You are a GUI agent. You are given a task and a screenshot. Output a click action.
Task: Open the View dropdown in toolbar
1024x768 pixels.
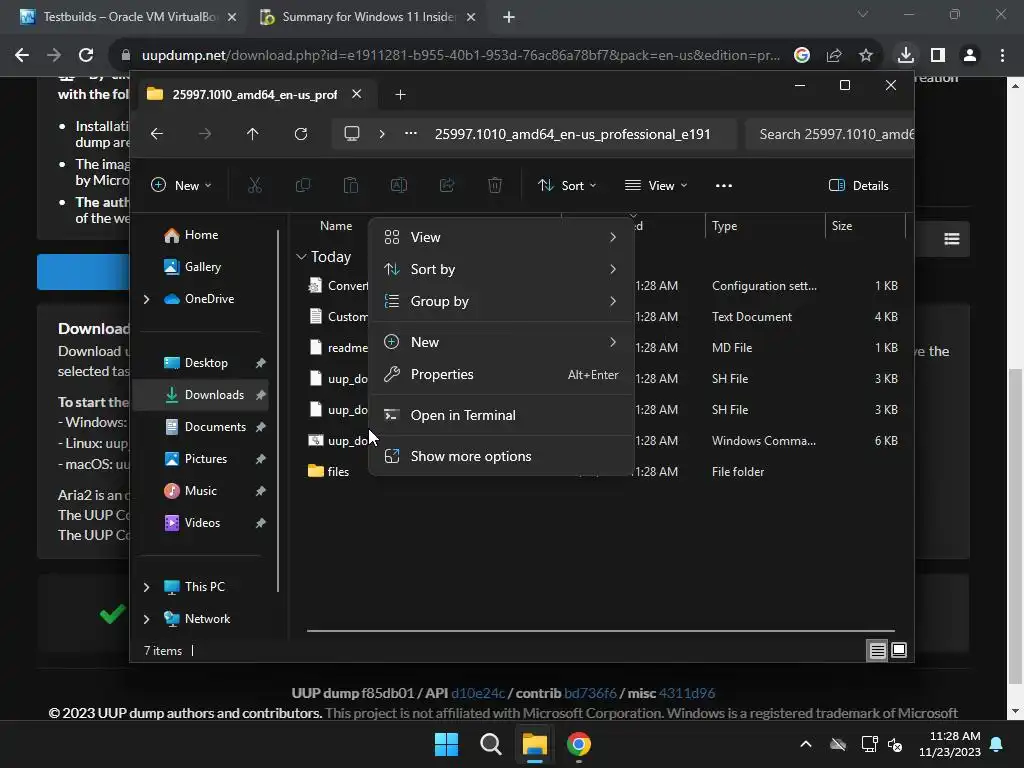click(x=656, y=185)
